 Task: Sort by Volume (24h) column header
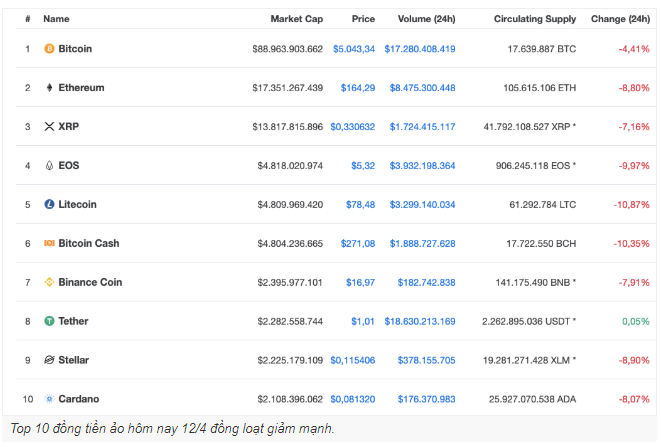click(x=426, y=19)
